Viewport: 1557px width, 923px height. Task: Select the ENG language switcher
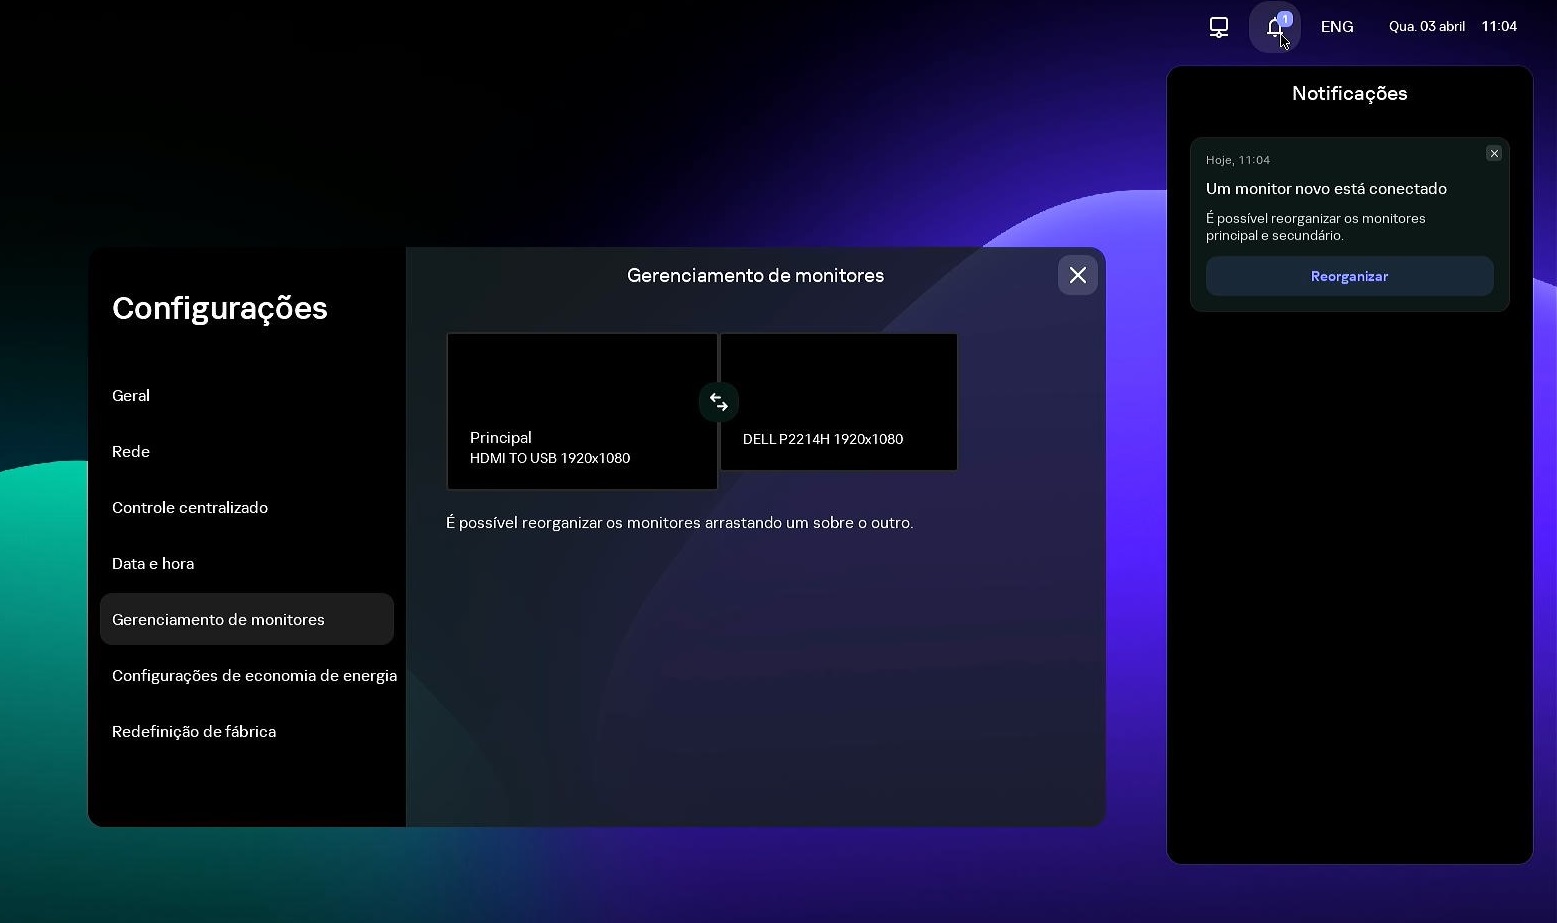pos(1336,26)
